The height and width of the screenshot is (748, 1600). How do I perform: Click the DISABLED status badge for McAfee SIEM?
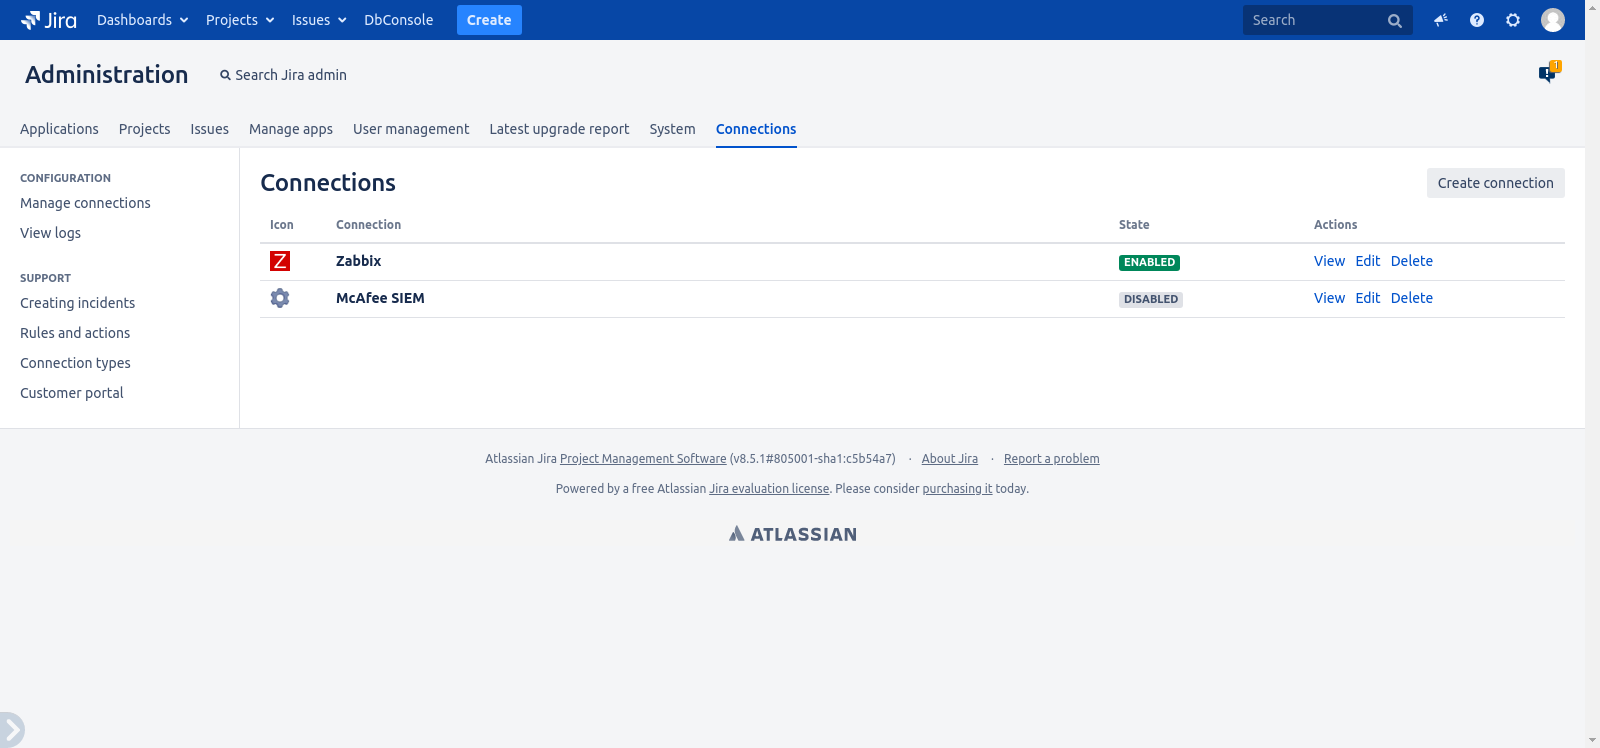[x=1151, y=299]
